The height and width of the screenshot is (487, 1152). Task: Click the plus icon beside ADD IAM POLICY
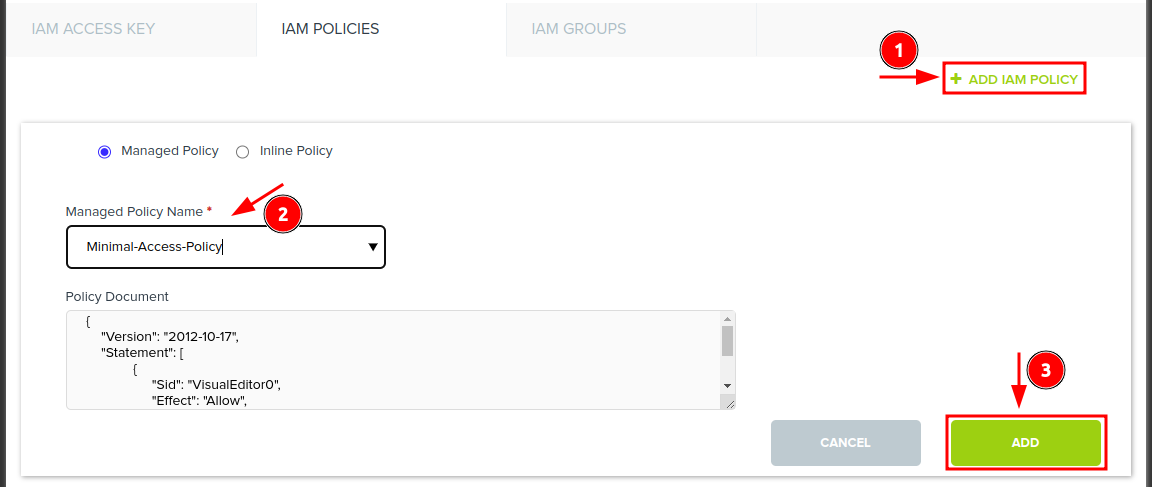click(956, 79)
